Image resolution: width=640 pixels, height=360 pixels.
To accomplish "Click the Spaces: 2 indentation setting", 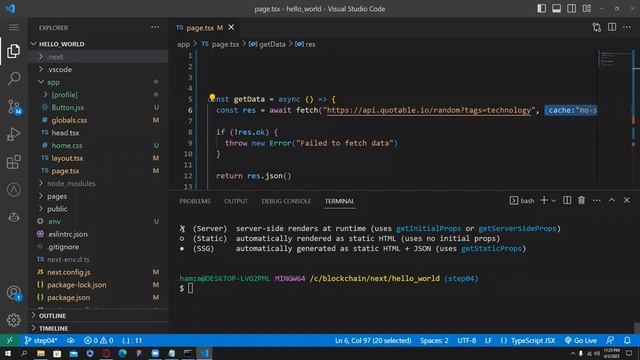I will pos(434,340).
